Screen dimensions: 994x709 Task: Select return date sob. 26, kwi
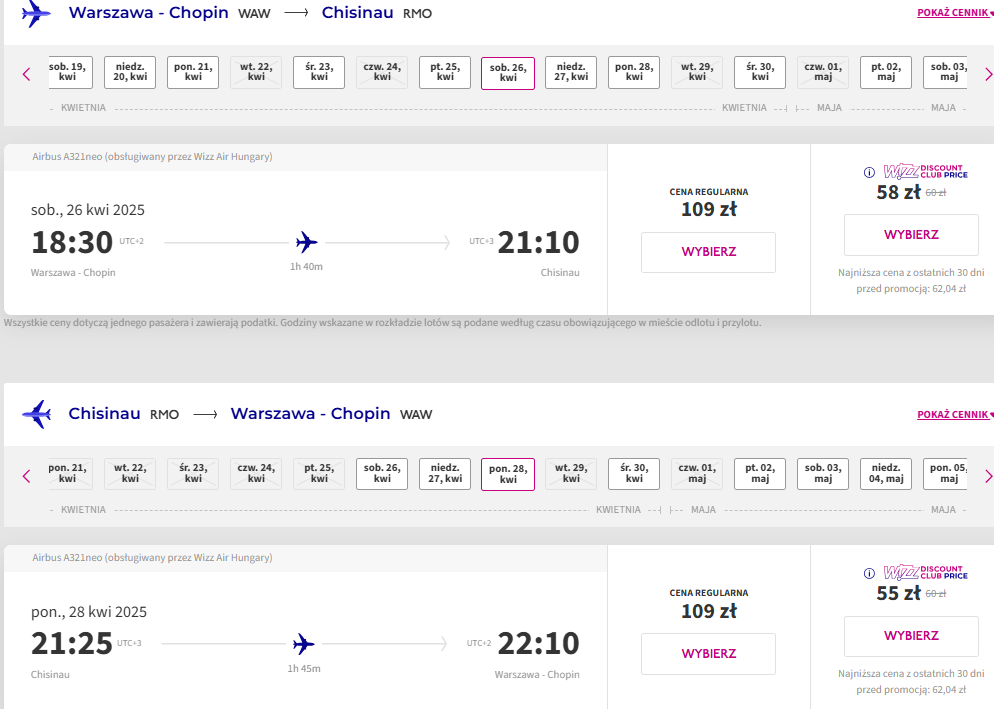(382, 474)
